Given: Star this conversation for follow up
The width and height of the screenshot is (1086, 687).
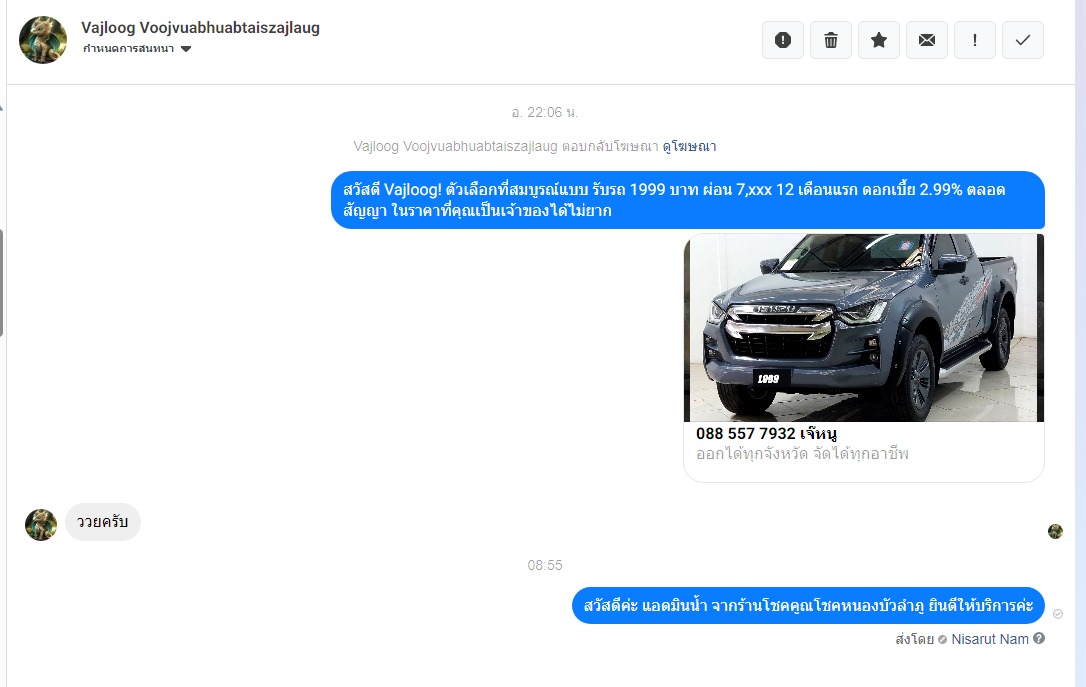Looking at the screenshot, I should [879, 40].
